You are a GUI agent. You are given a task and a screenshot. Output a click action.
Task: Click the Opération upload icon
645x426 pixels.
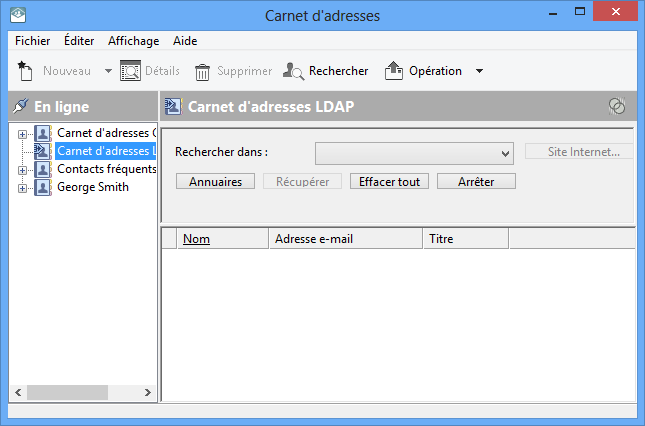393,70
